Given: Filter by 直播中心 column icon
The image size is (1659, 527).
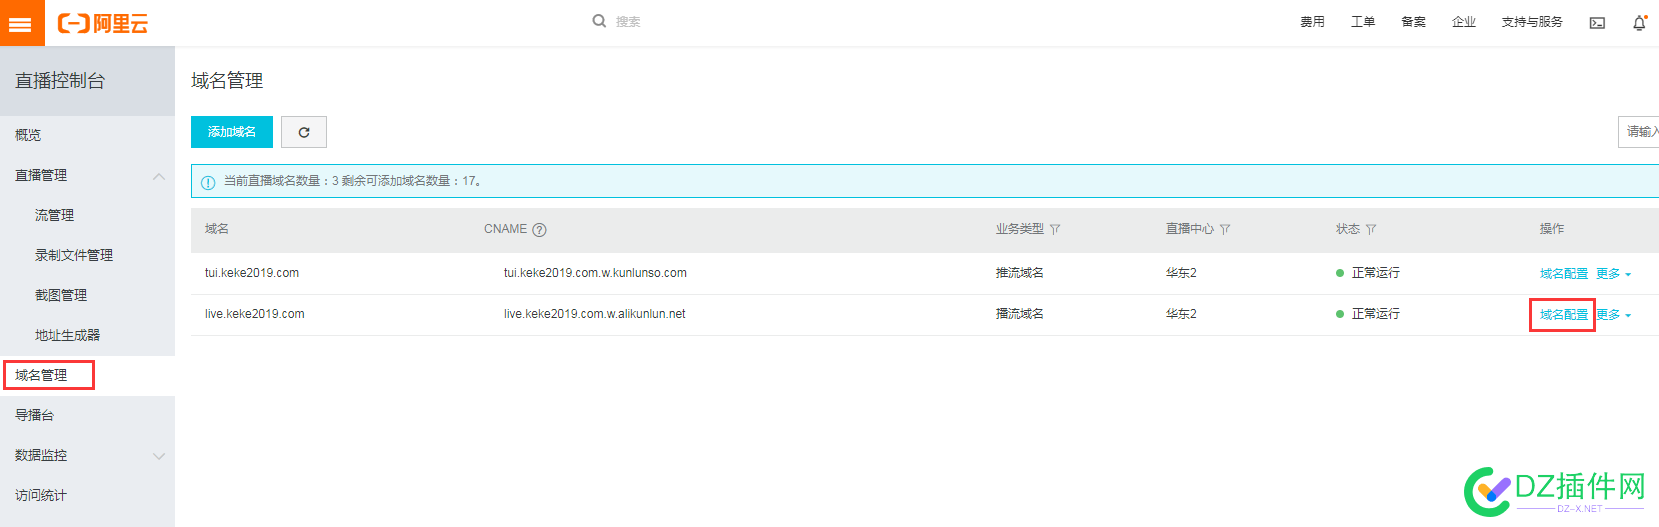Looking at the screenshot, I should coord(1225,230).
